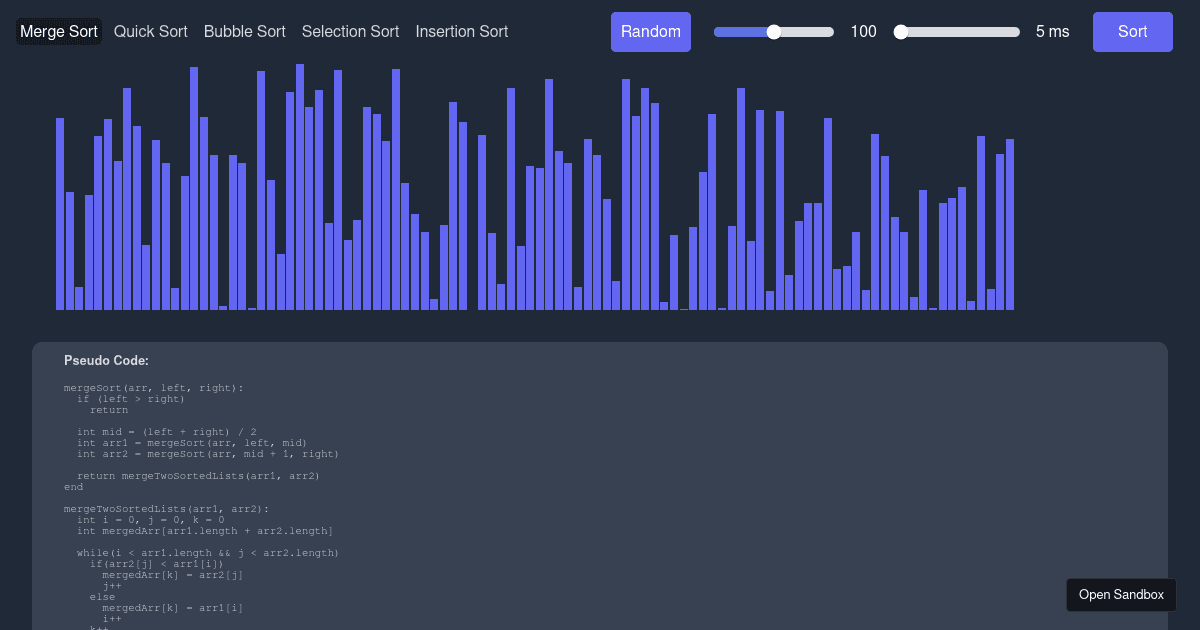Generate a new array with the Random button
Image resolution: width=1200 pixels, height=630 pixels.
[650, 31]
